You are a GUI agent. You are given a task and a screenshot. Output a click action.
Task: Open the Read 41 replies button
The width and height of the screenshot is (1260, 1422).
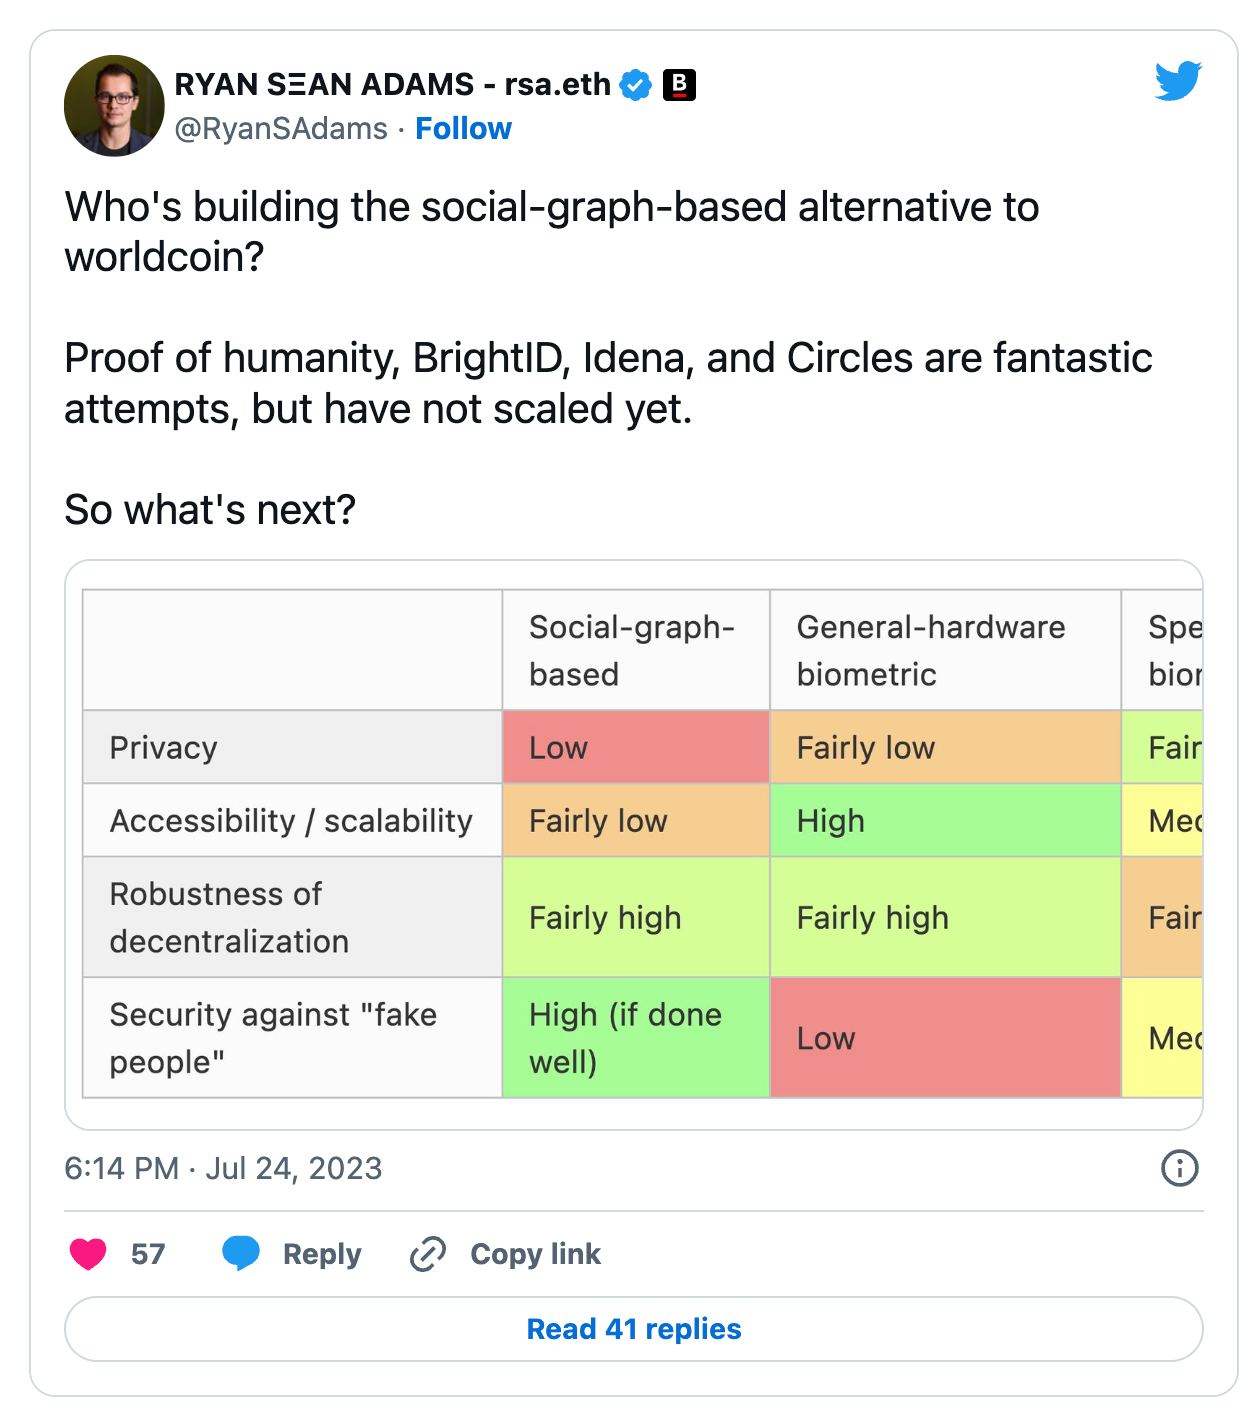pos(633,1329)
